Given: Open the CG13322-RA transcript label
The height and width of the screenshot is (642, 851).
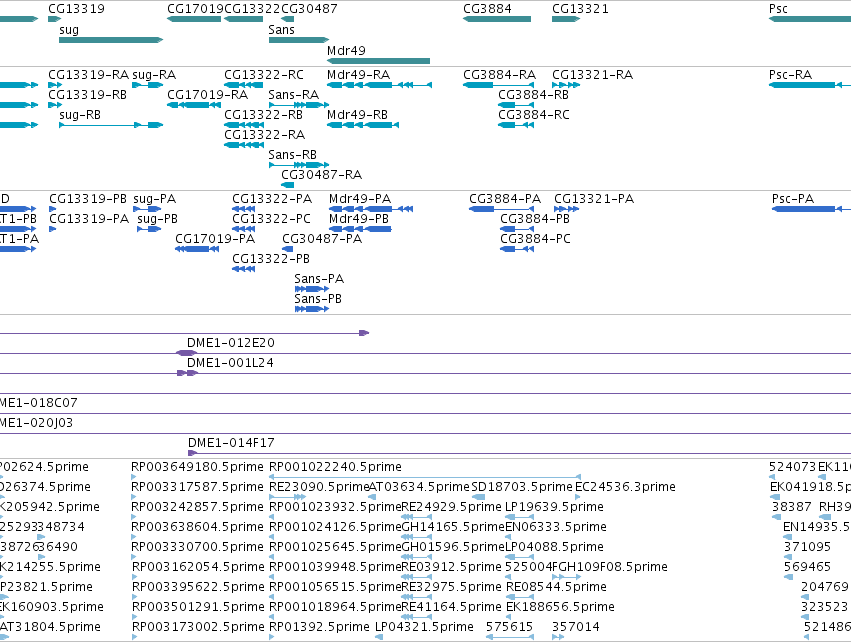Looking at the screenshot, I should click(264, 135).
